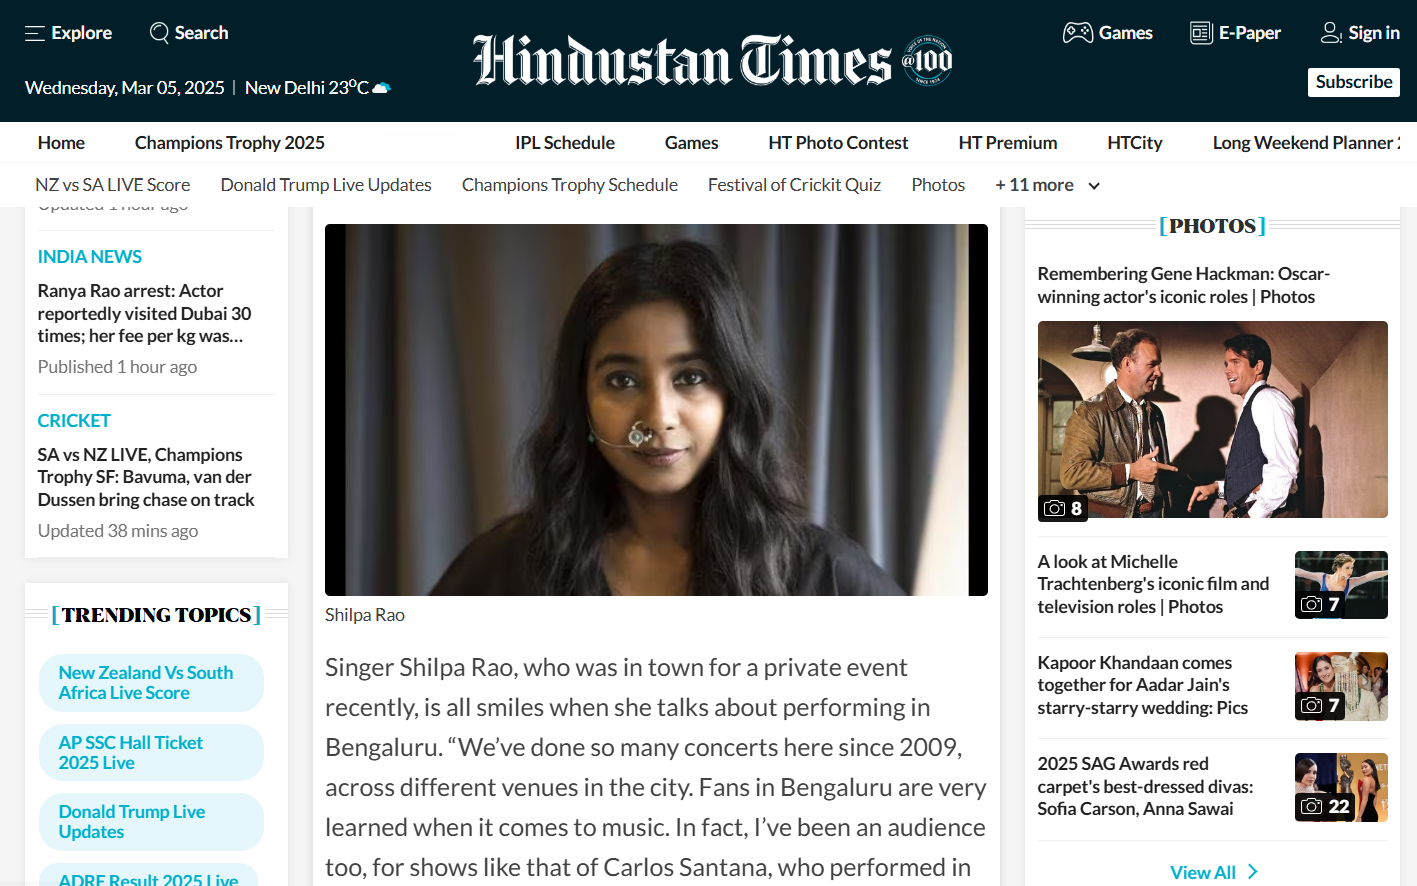Open the Ranya Rao arrest article
This screenshot has height=886, width=1417.
point(144,313)
